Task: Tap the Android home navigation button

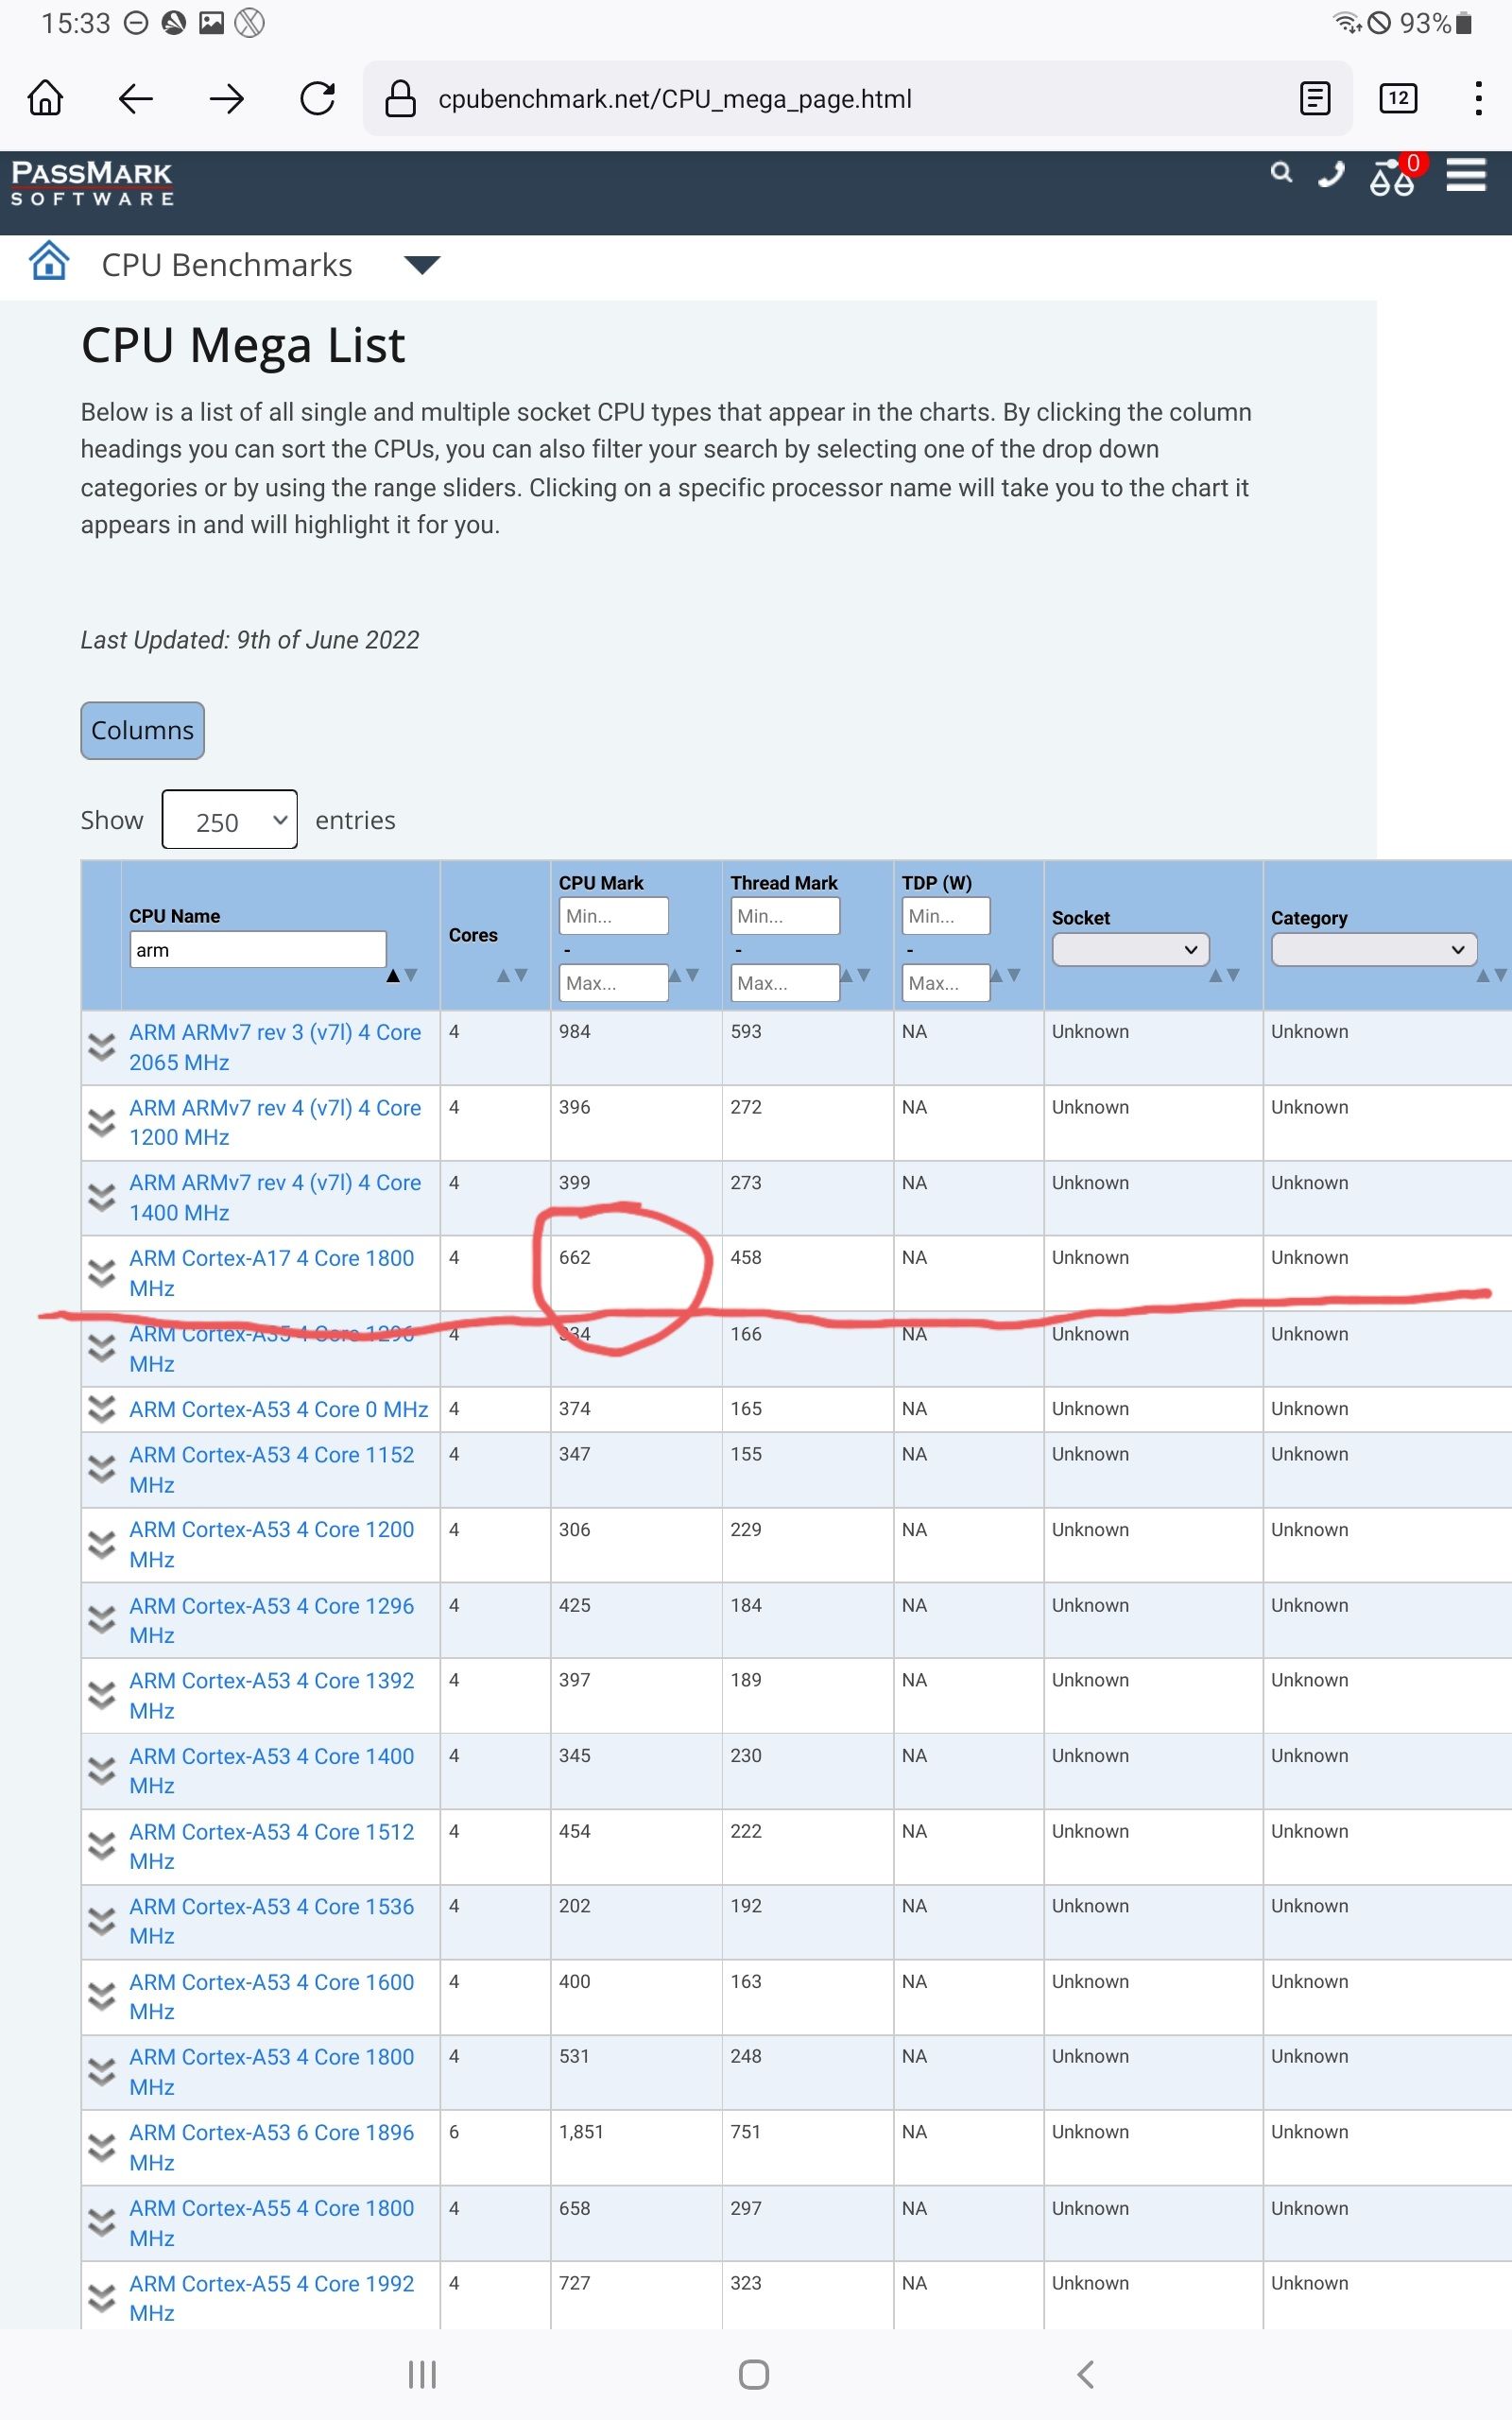Action: 754,2374
